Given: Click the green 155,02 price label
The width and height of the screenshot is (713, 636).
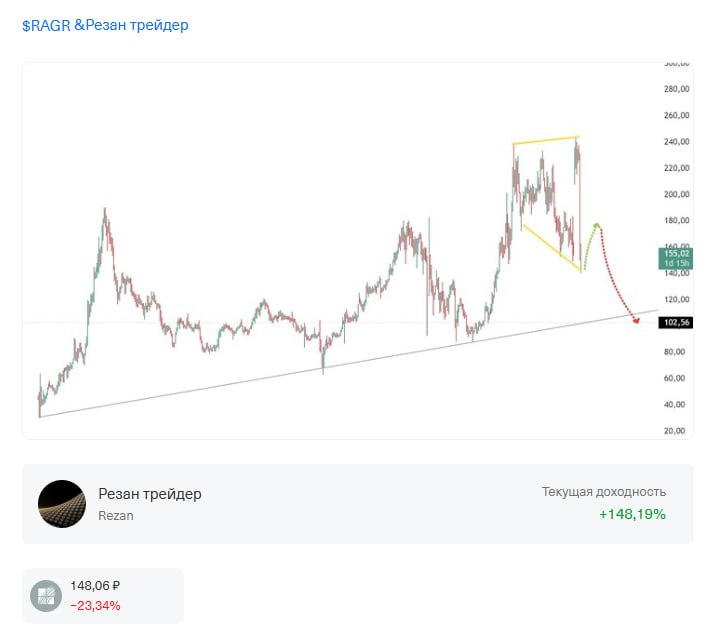Looking at the screenshot, I should coord(676,258).
